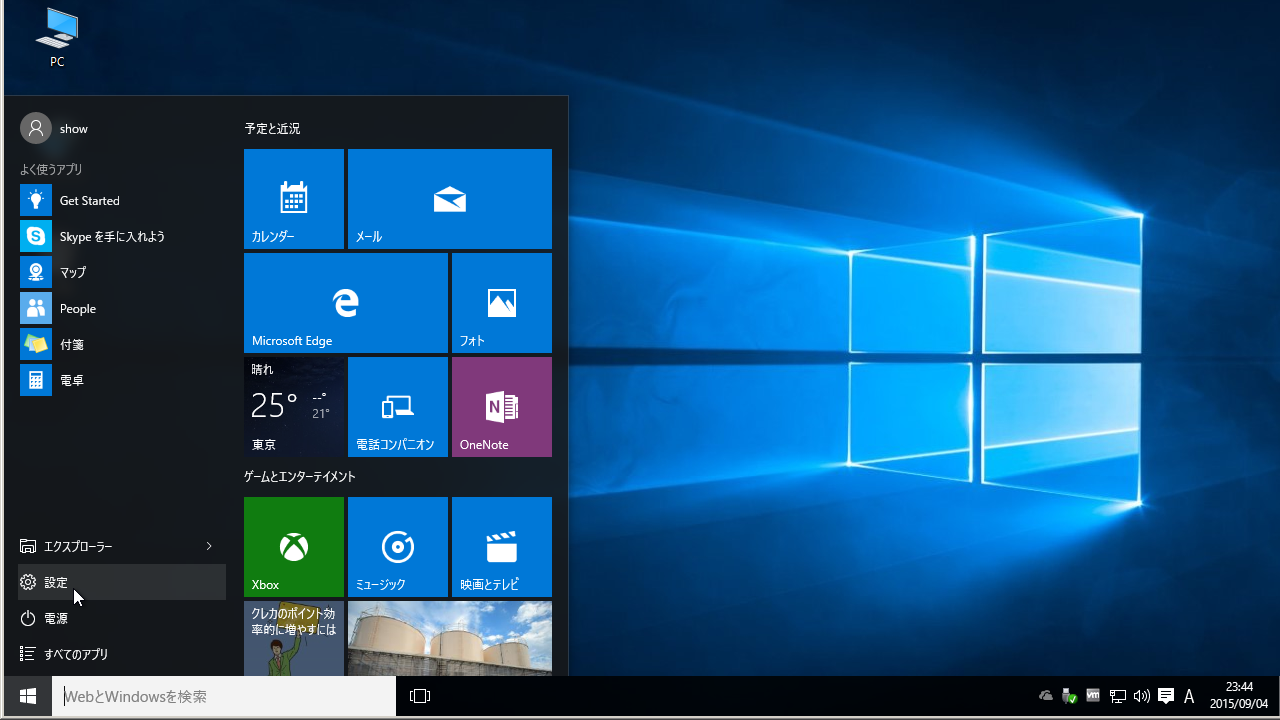Open the storage tanks news photo tile
1280x720 pixels.
(x=450, y=638)
